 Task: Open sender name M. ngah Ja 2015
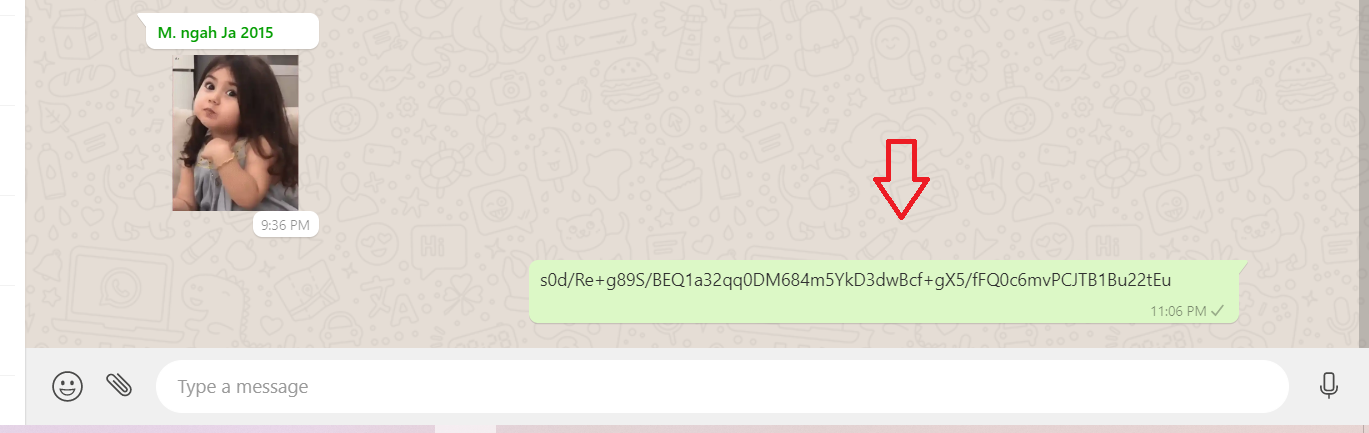tap(216, 32)
